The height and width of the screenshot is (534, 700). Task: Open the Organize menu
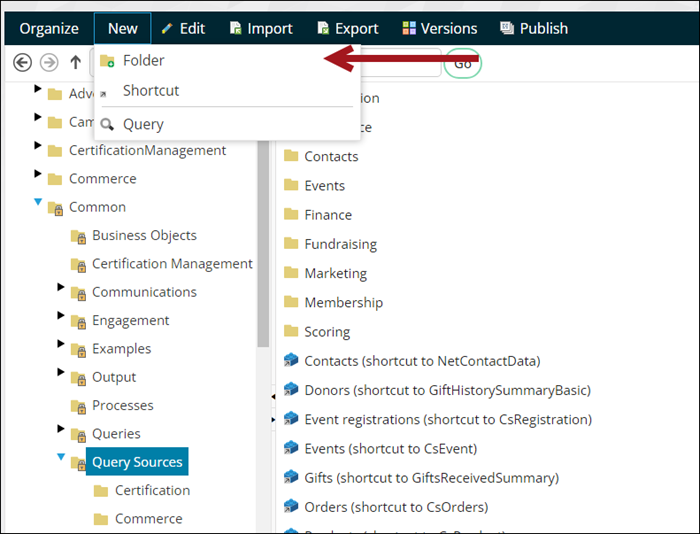coord(49,29)
